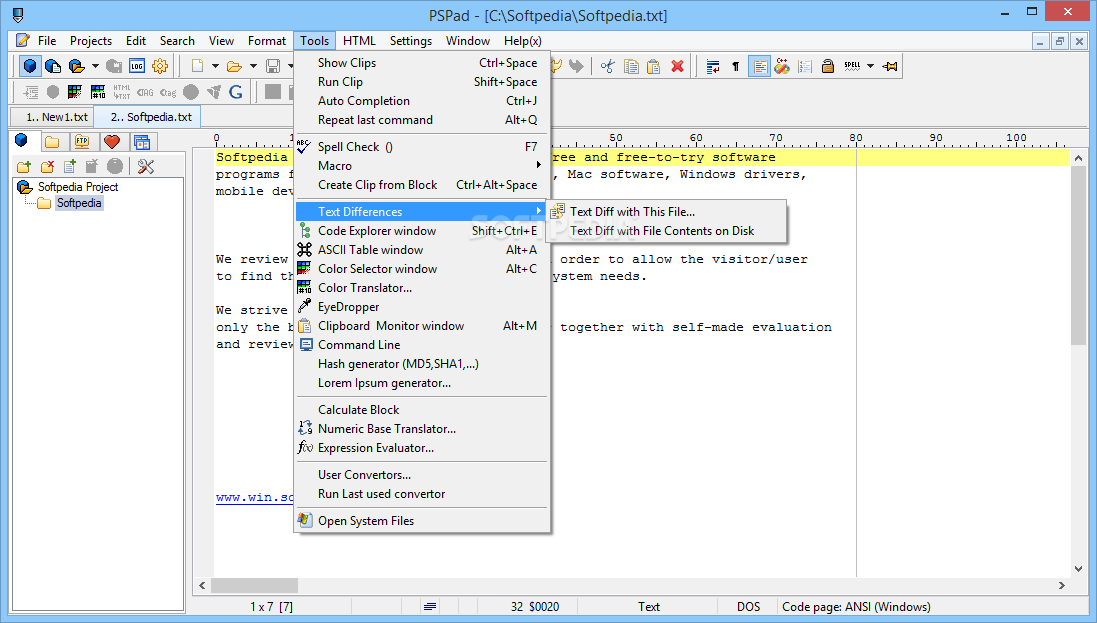Viewport: 1097px width, 623px height.
Task: Toggle syntax highlighting icon
Action: click(x=759, y=66)
